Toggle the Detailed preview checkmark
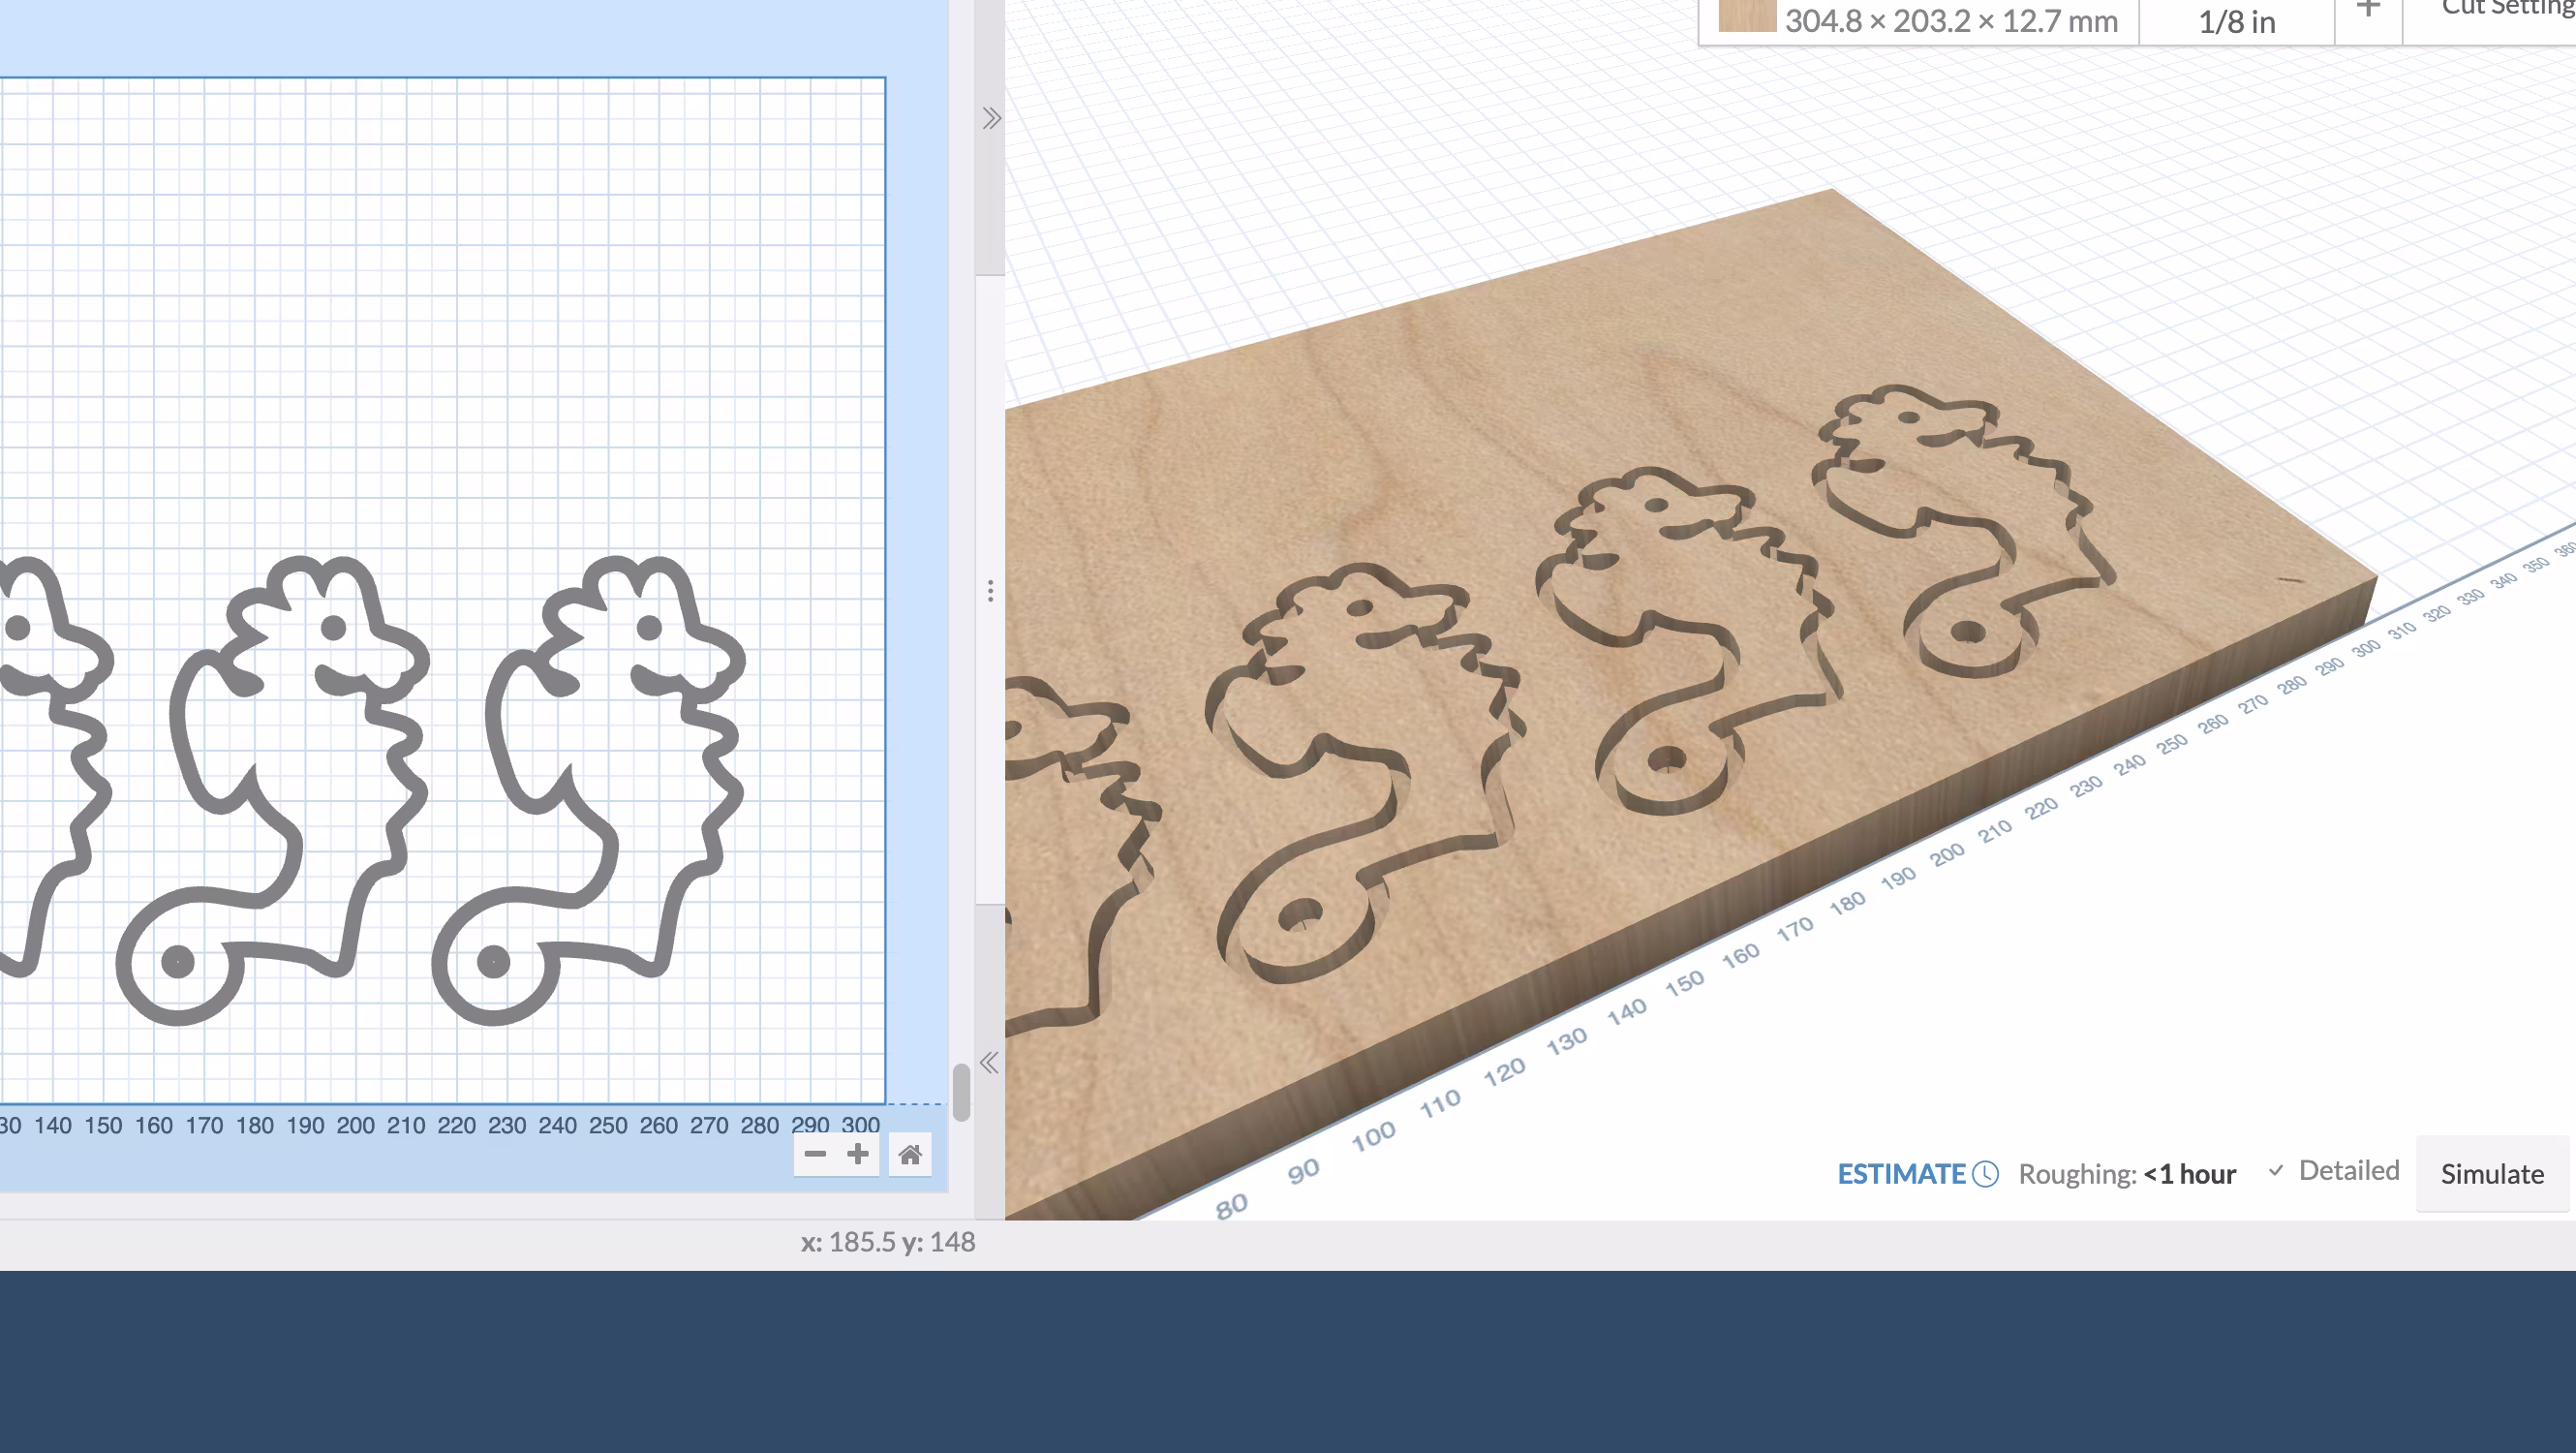Viewport: 2576px width, 1453px height. [2276, 1170]
